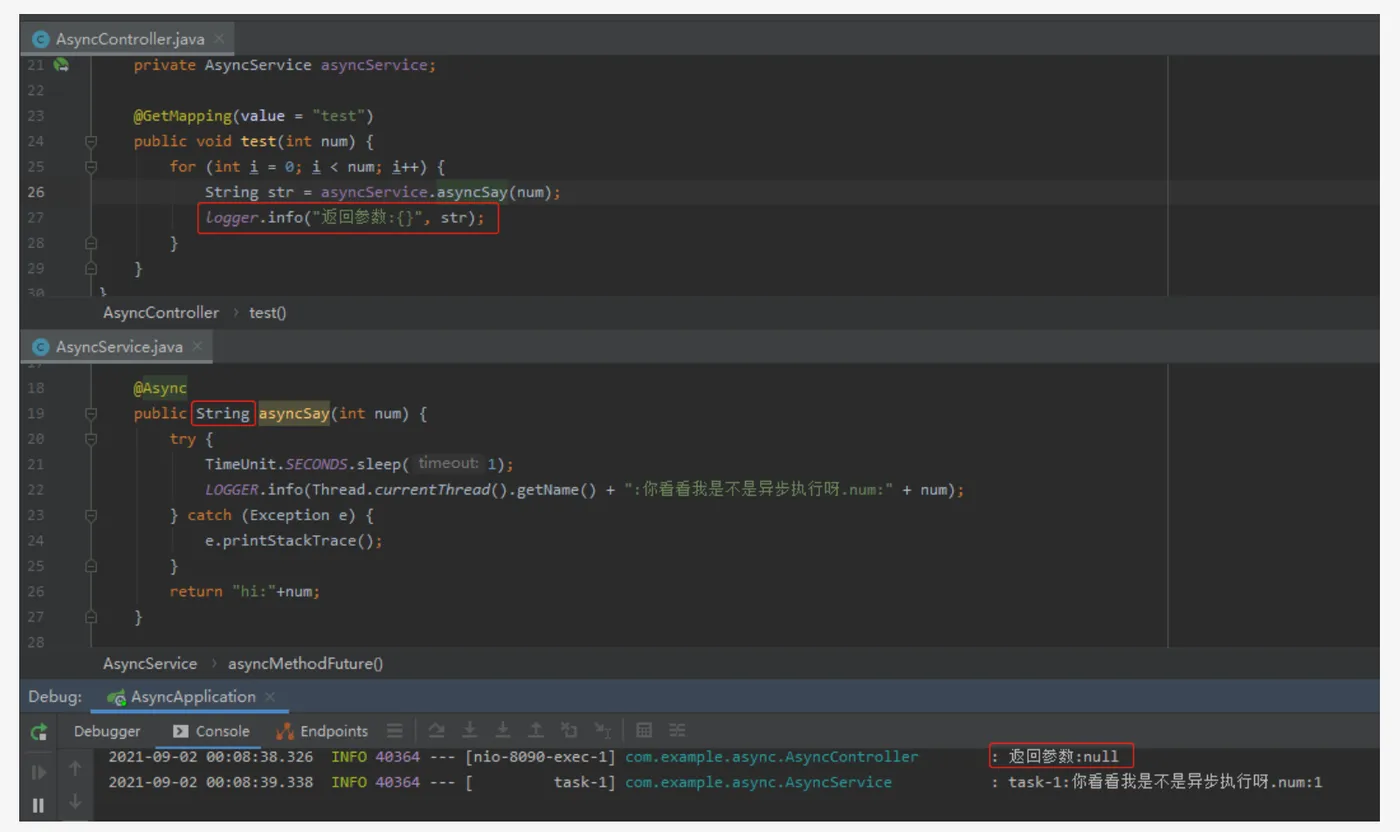Open the debug layout settings icon after Endpoints
The width and height of the screenshot is (1400, 832).
tap(395, 731)
